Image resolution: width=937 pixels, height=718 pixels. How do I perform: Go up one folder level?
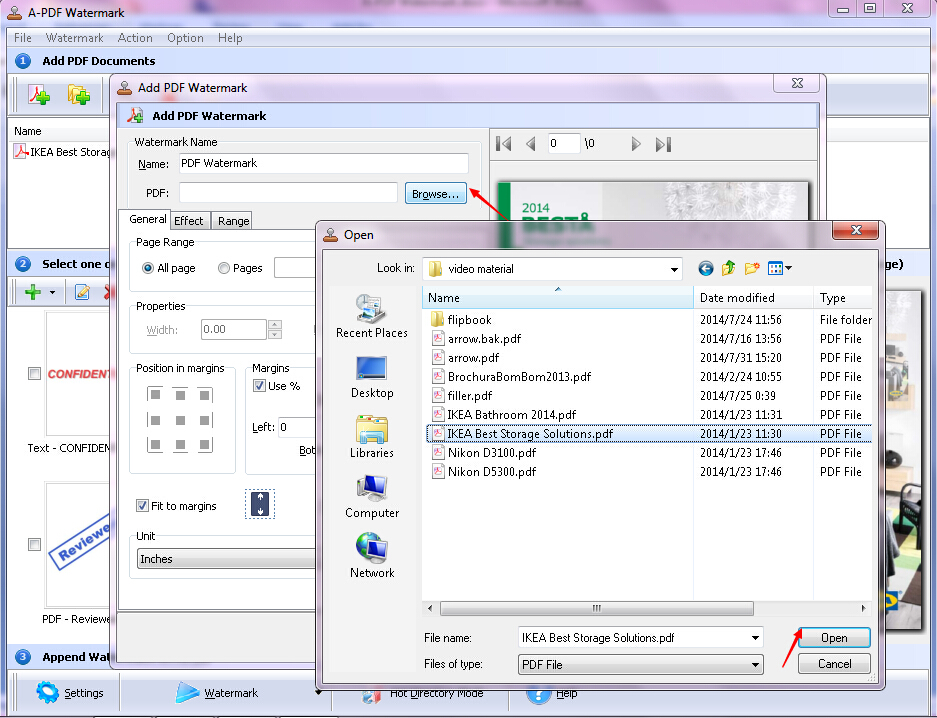pyautogui.click(x=728, y=269)
